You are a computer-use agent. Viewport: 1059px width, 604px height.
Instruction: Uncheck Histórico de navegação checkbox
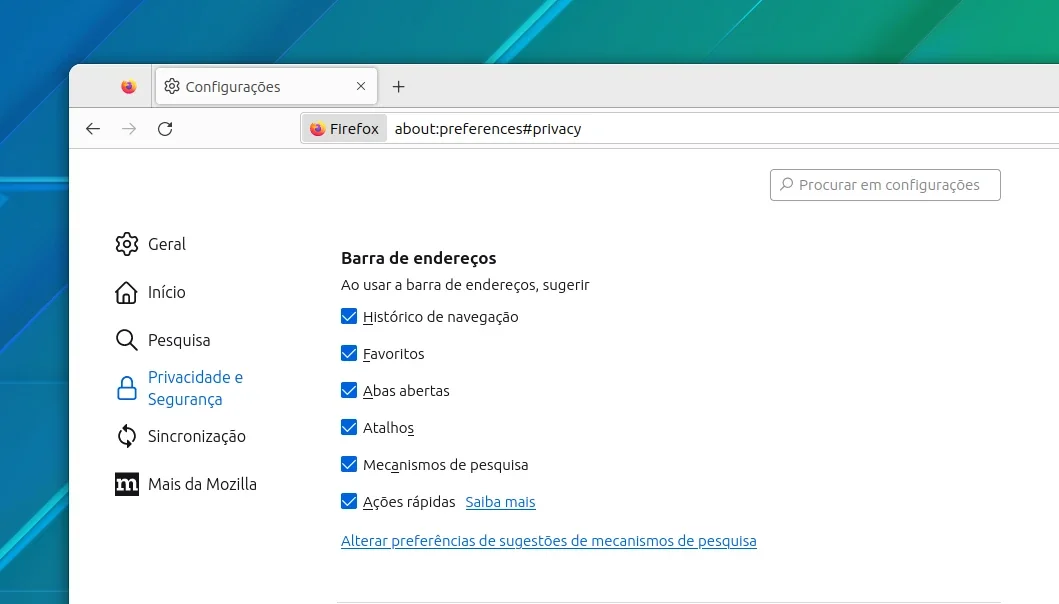[349, 316]
